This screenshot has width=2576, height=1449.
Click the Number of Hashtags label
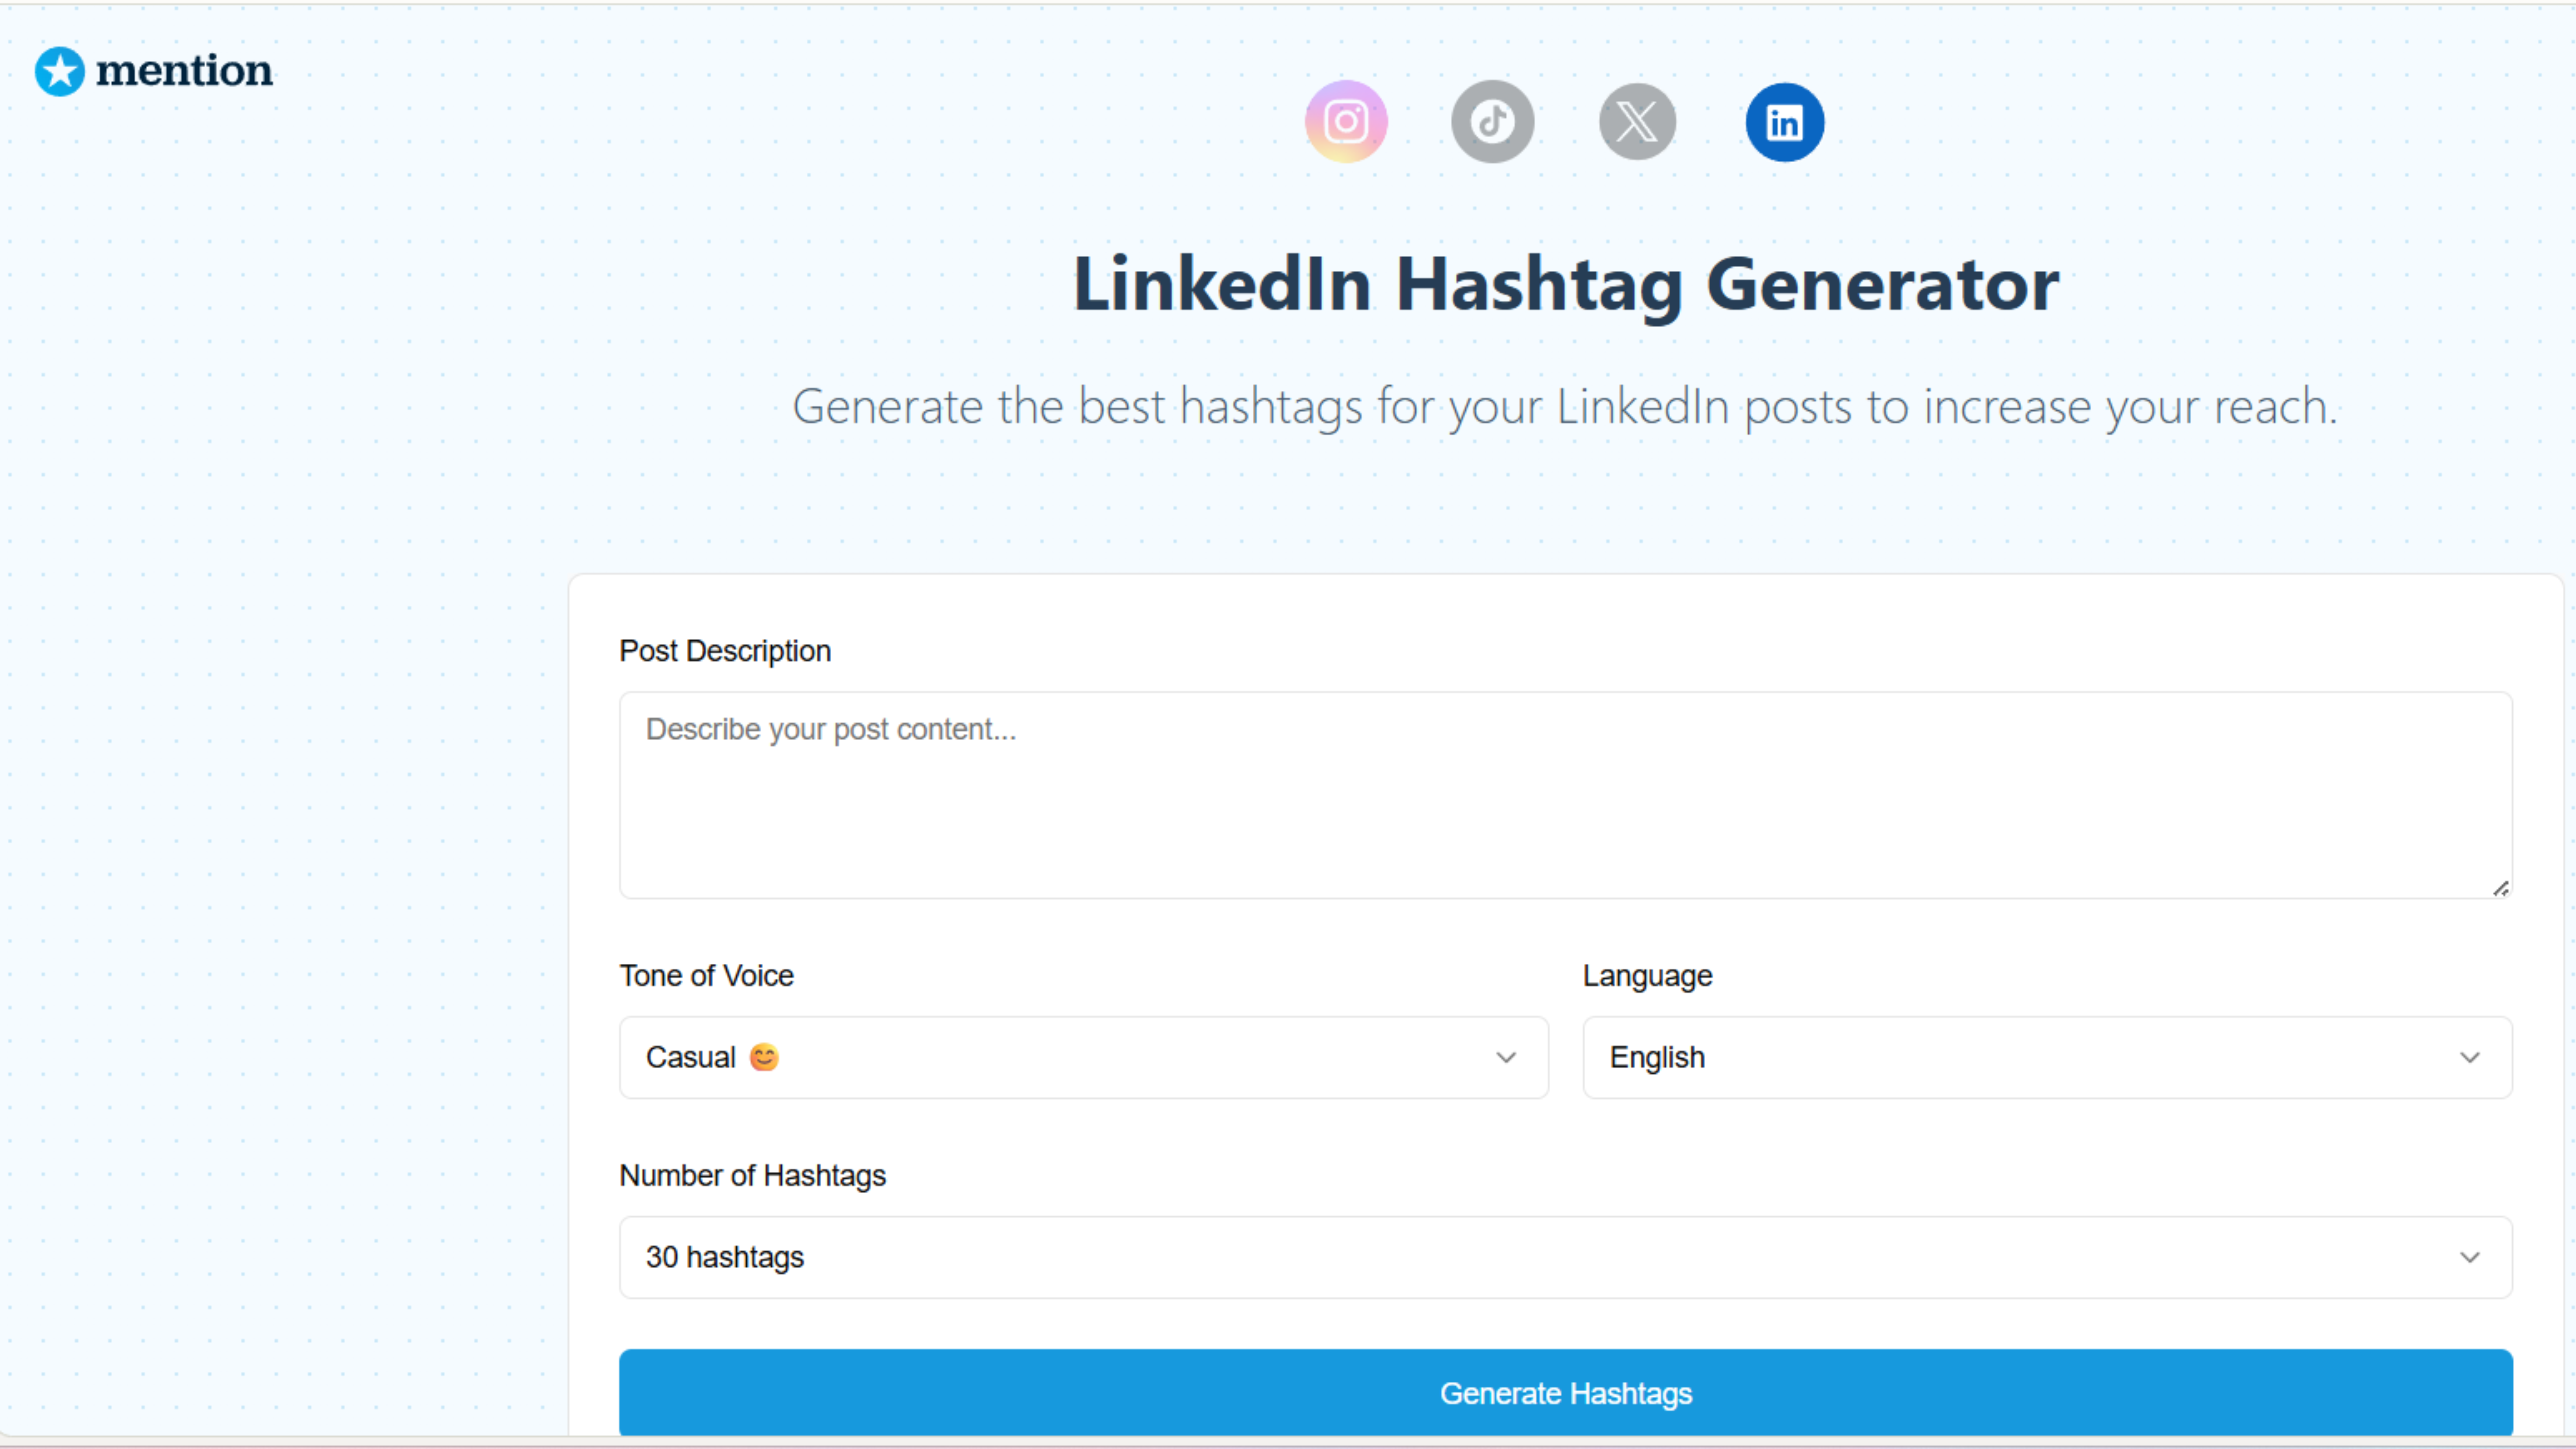[x=752, y=1175]
